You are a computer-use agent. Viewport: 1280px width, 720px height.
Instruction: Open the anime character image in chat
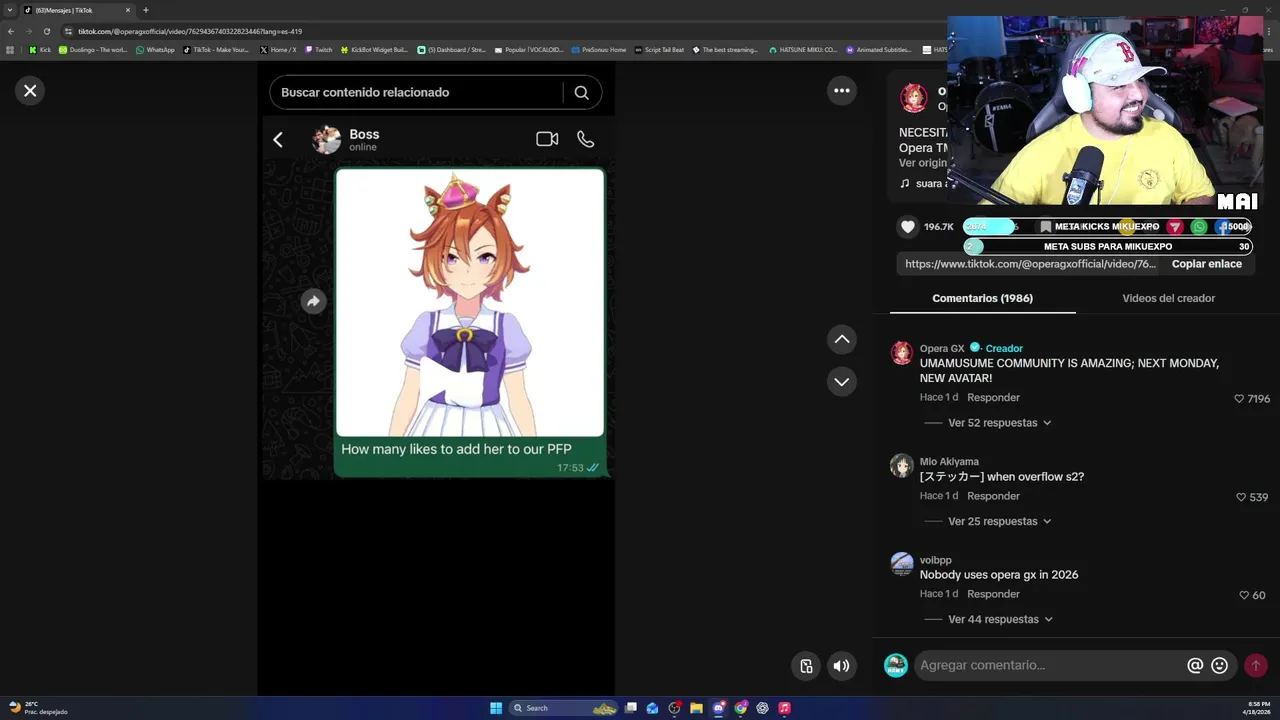point(470,303)
